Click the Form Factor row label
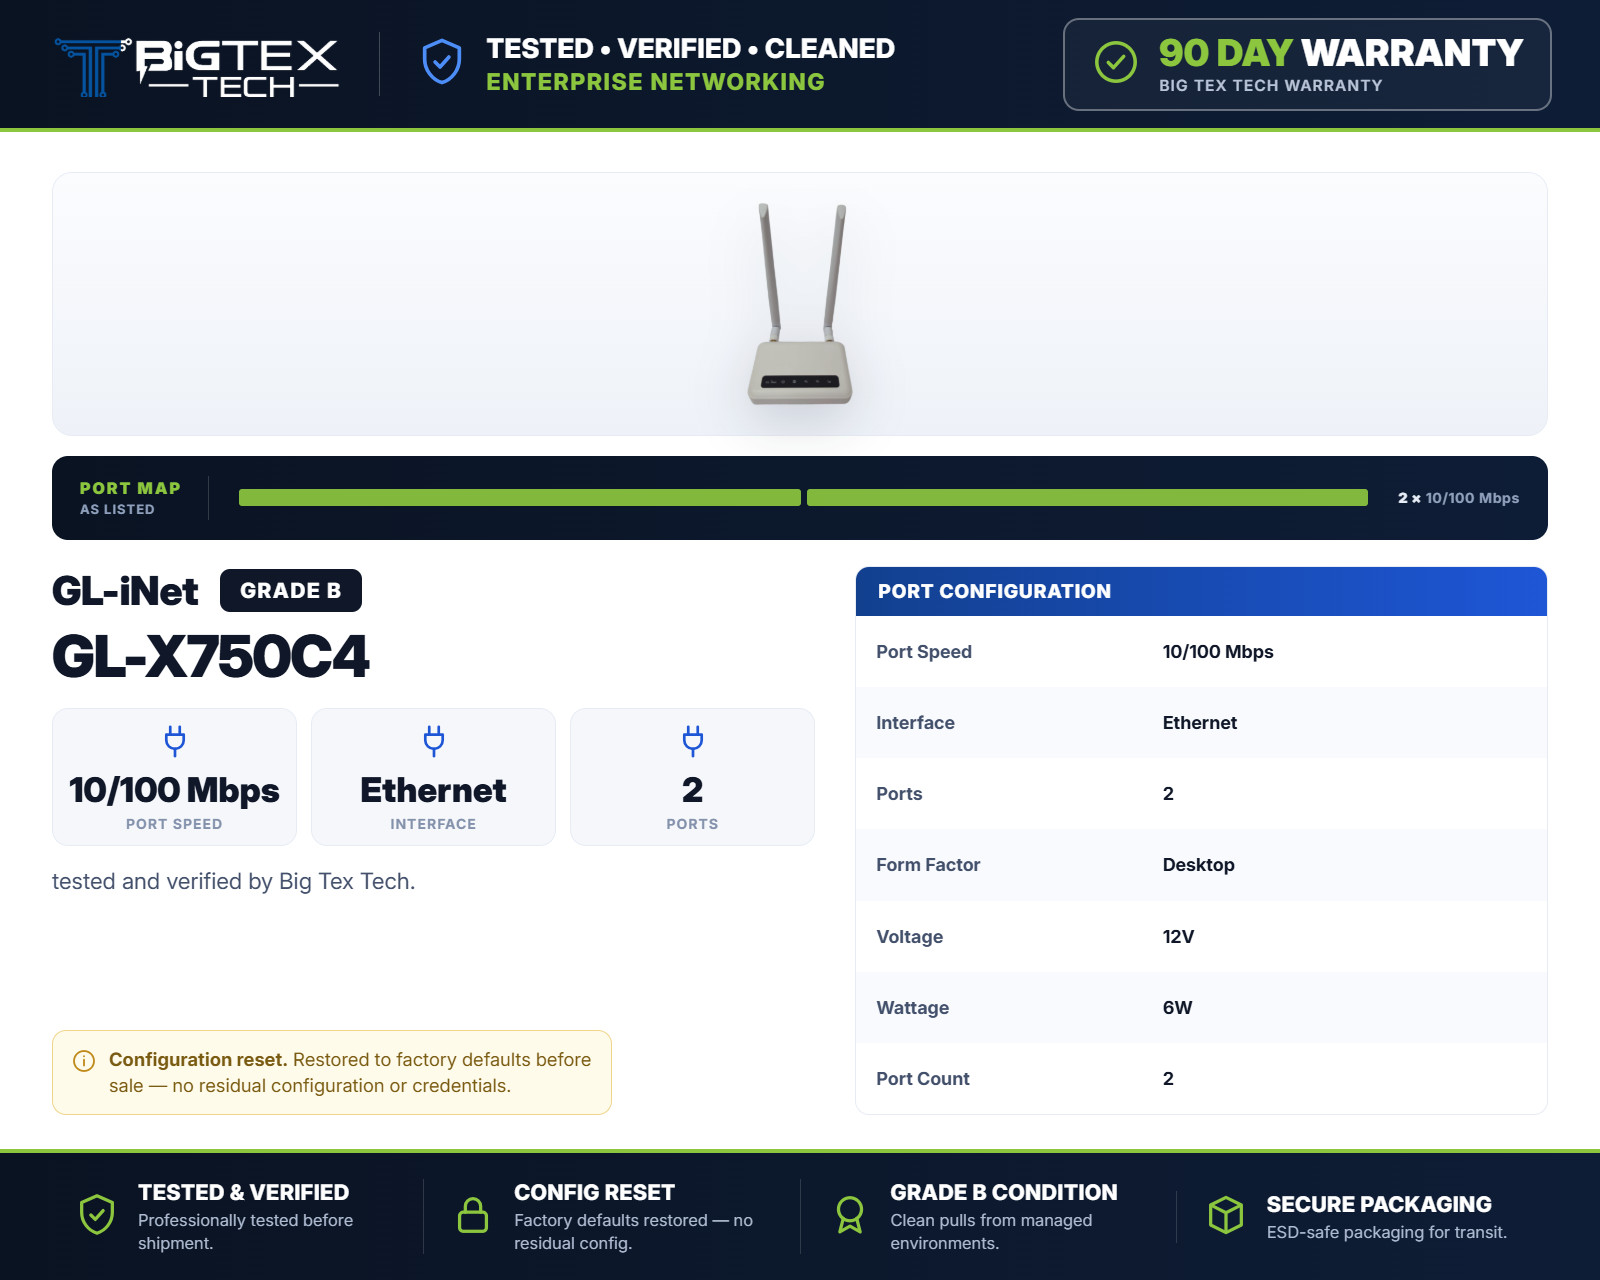 coord(928,865)
